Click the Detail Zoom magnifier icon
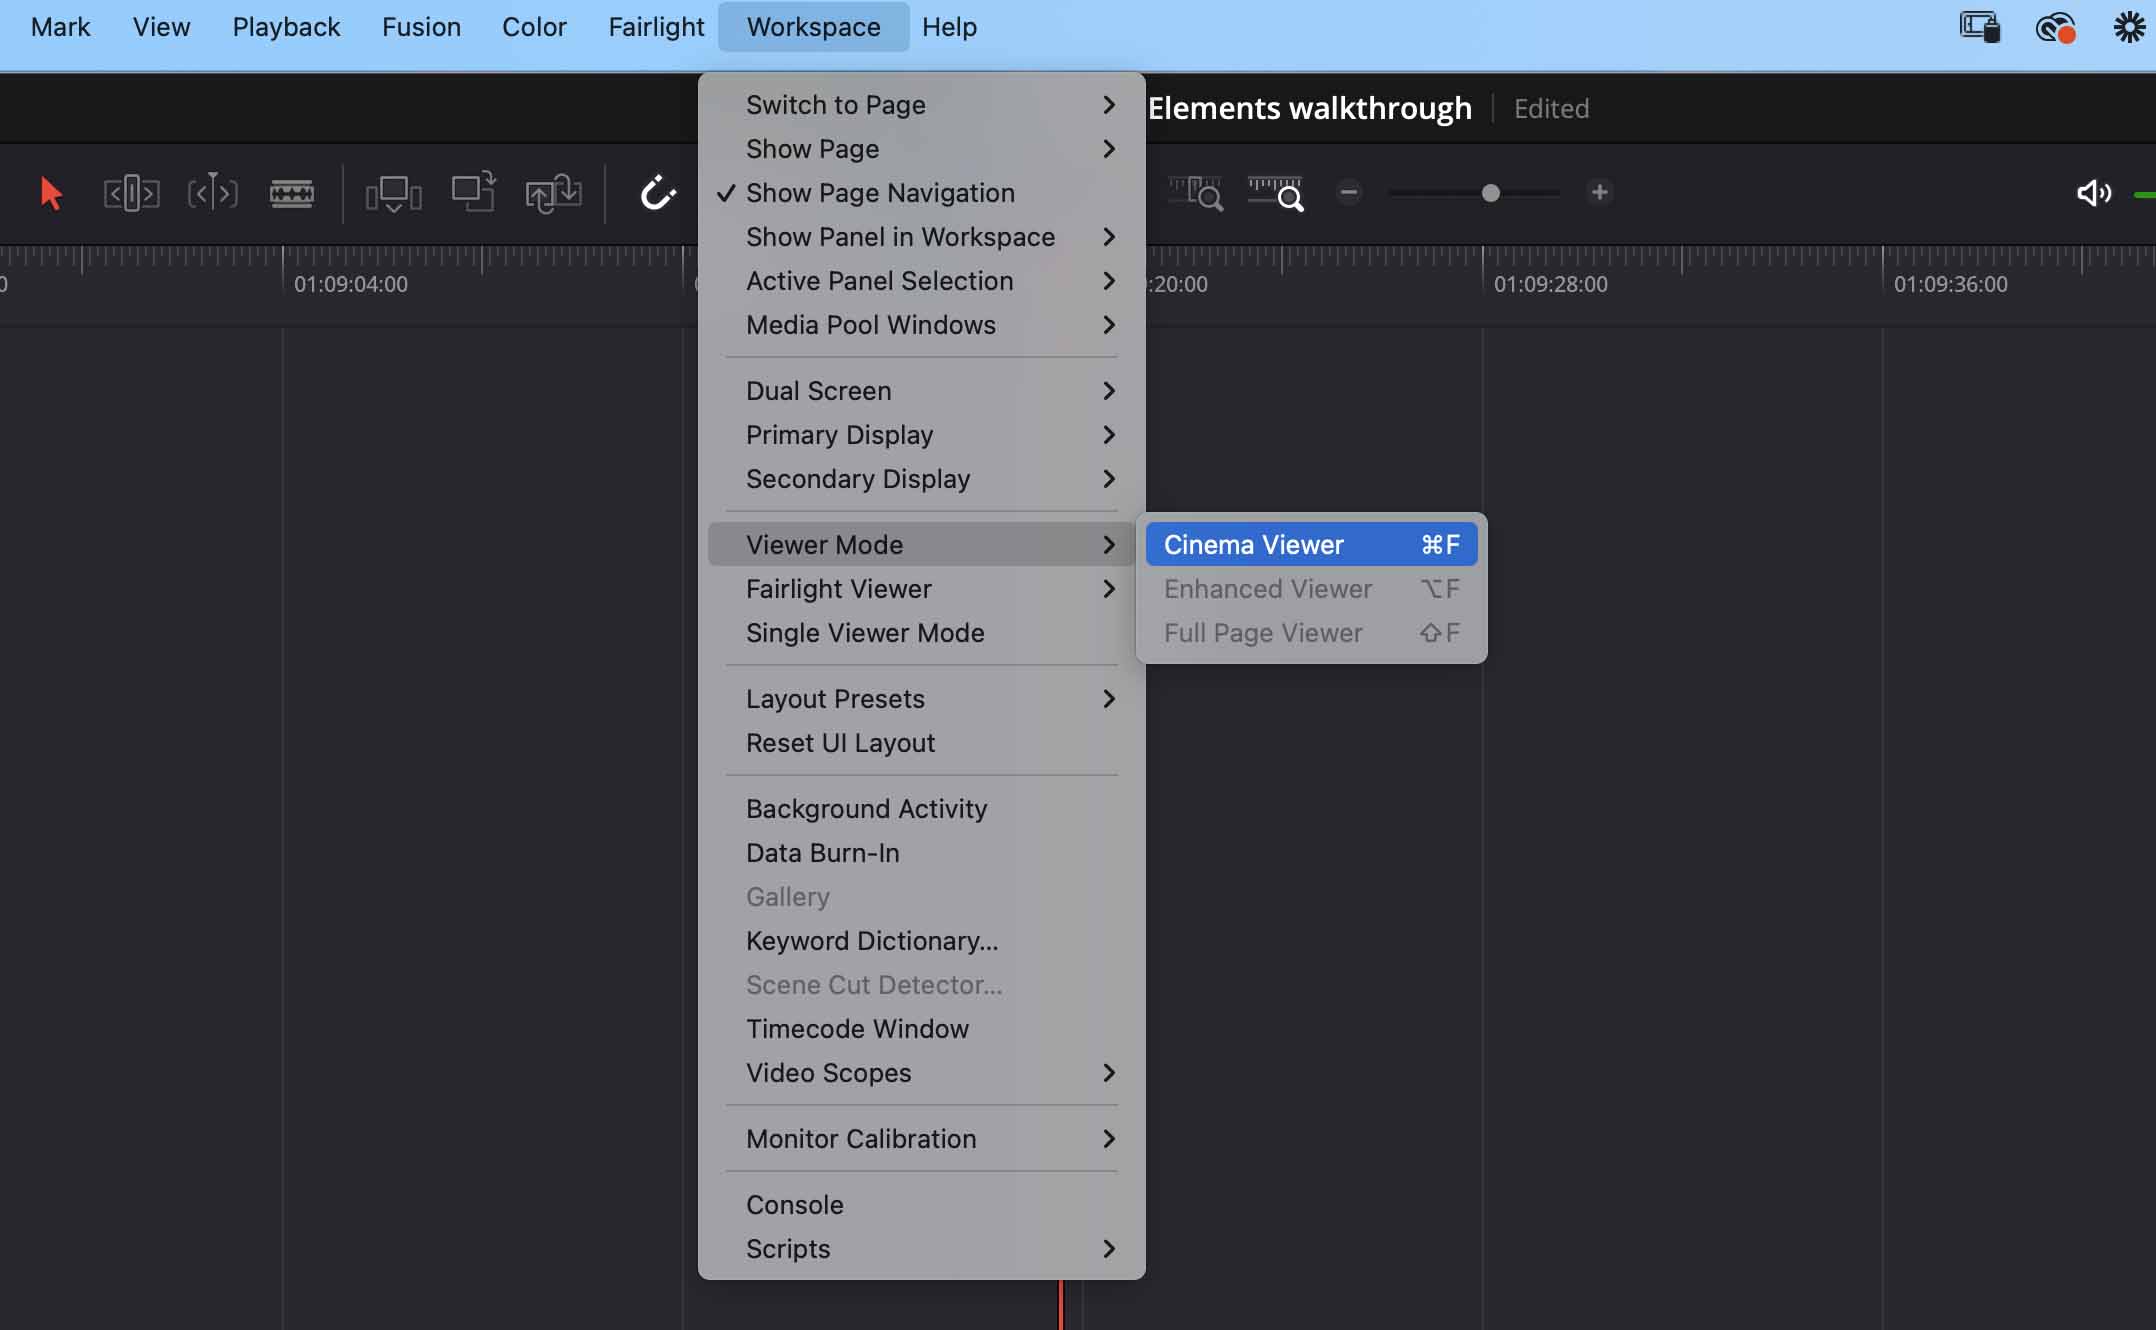This screenshot has width=2156, height=1330. tap(1276, 193)
